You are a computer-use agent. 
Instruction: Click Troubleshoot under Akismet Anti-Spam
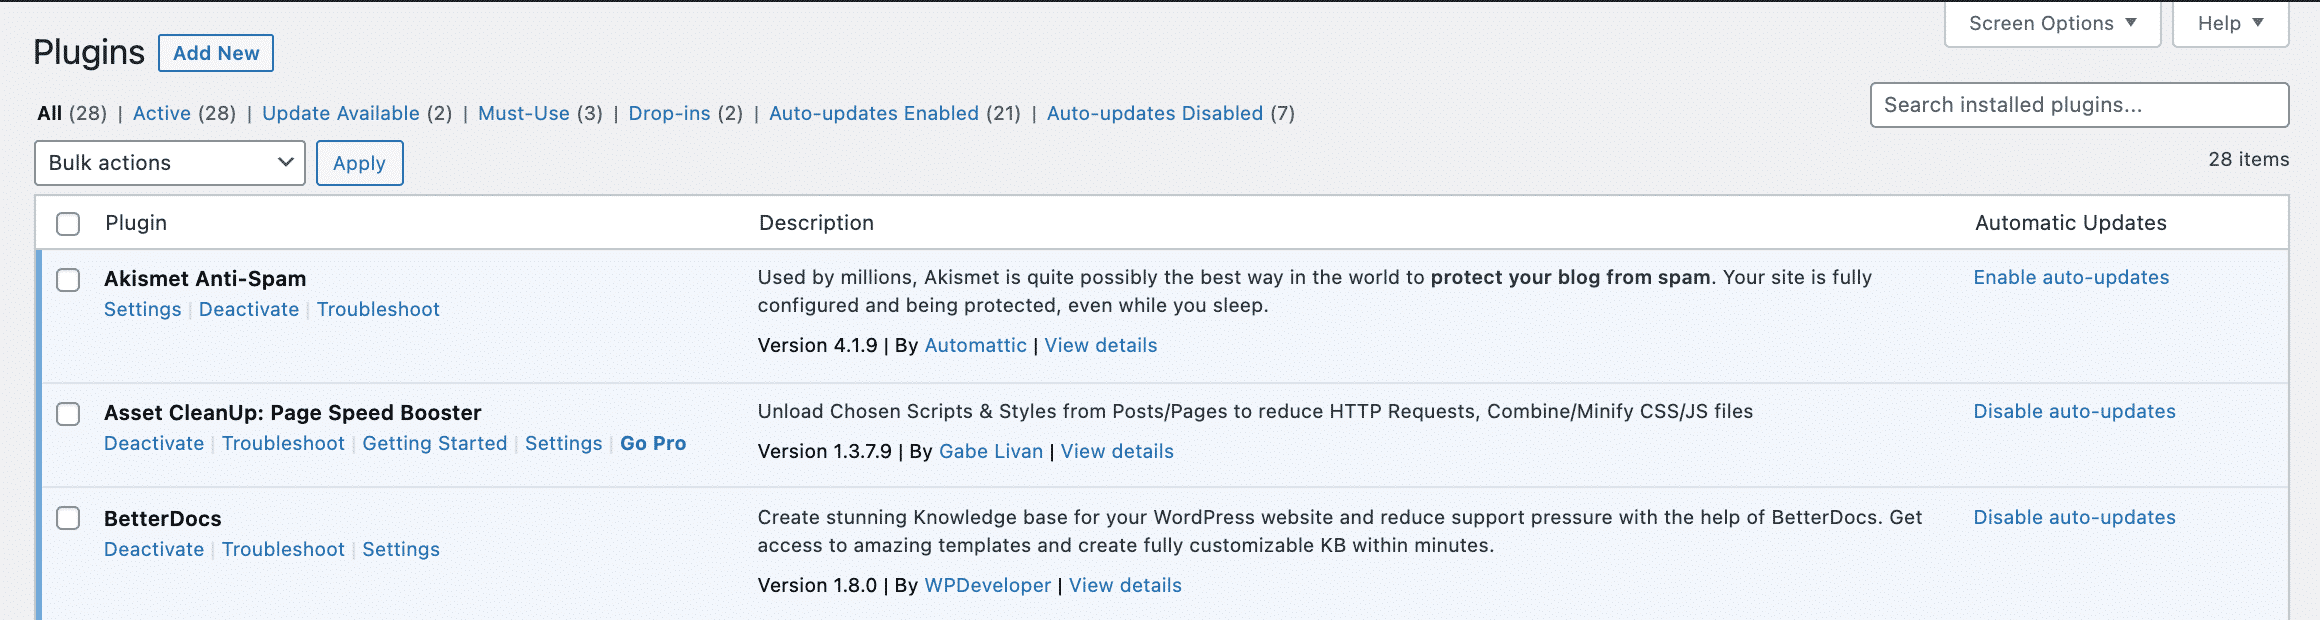[x=378, y=309]
